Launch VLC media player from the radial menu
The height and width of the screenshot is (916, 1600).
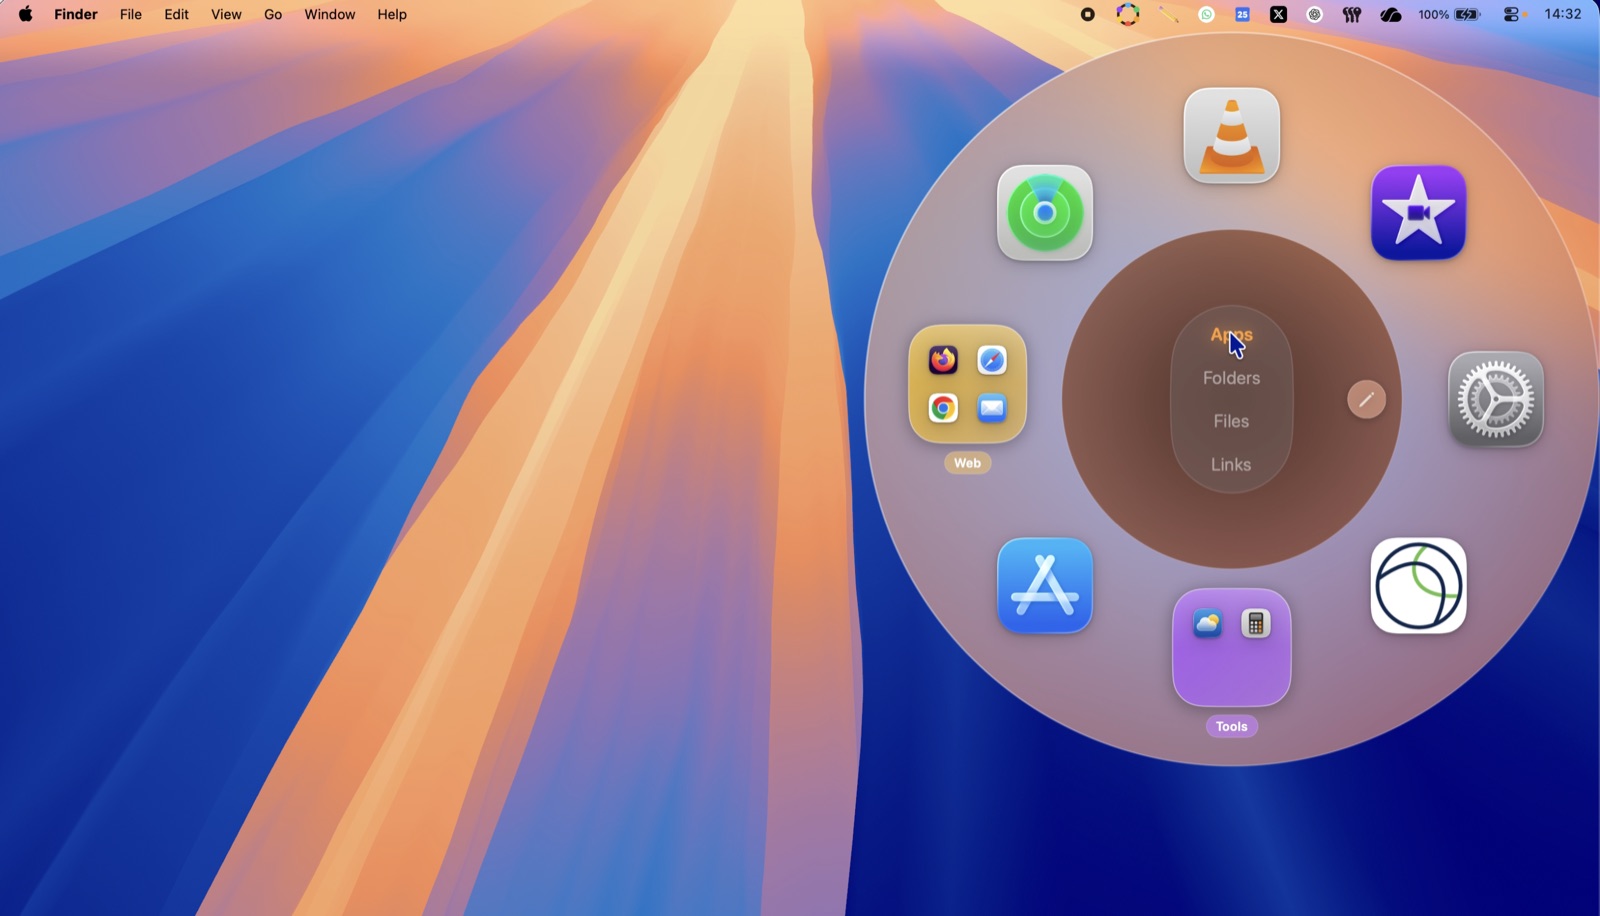(x=1232, y=136)
